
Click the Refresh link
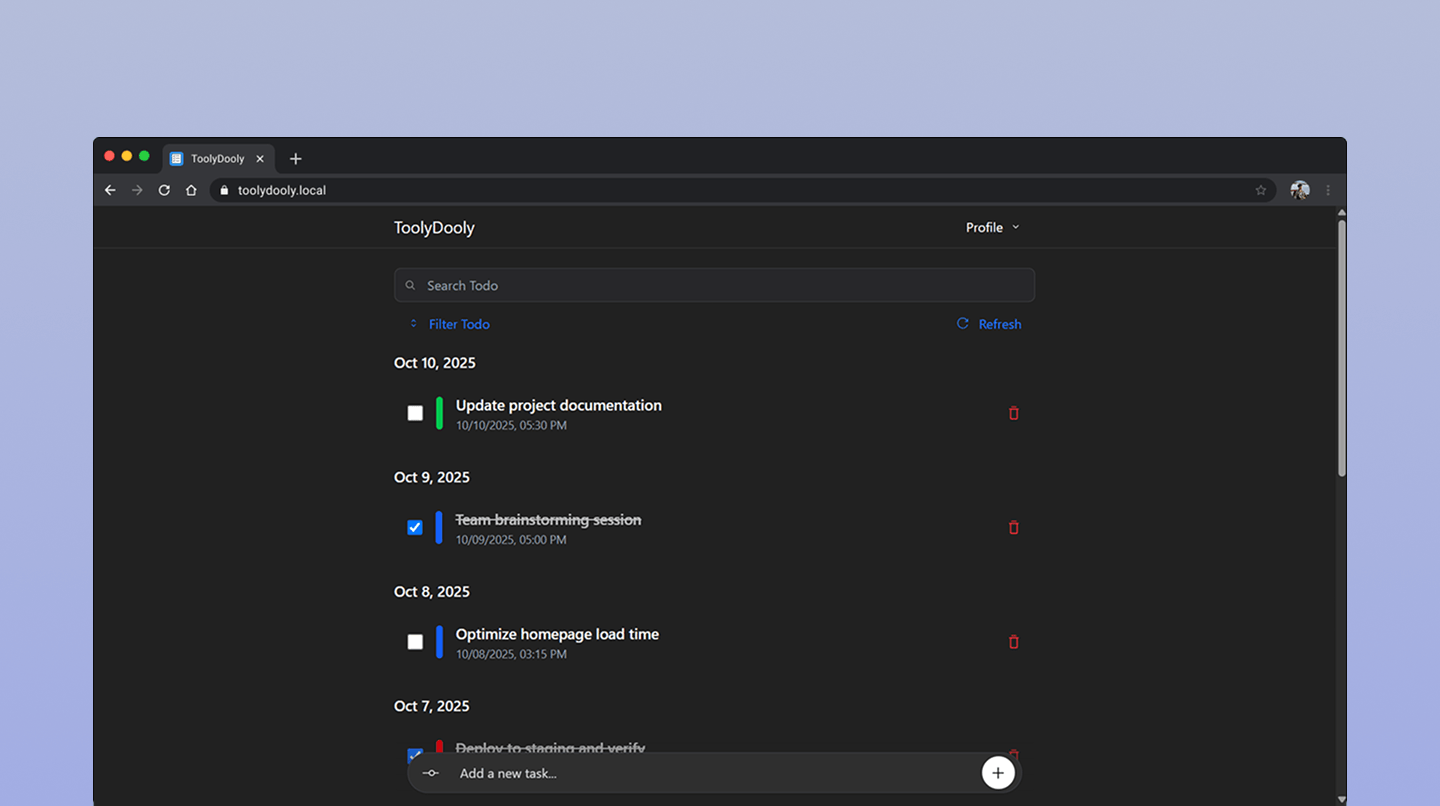tap(989, 324)
